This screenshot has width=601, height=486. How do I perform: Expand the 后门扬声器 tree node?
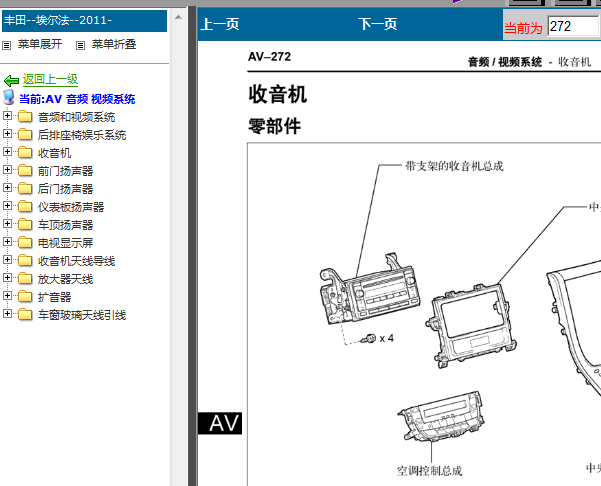point(7,187)
